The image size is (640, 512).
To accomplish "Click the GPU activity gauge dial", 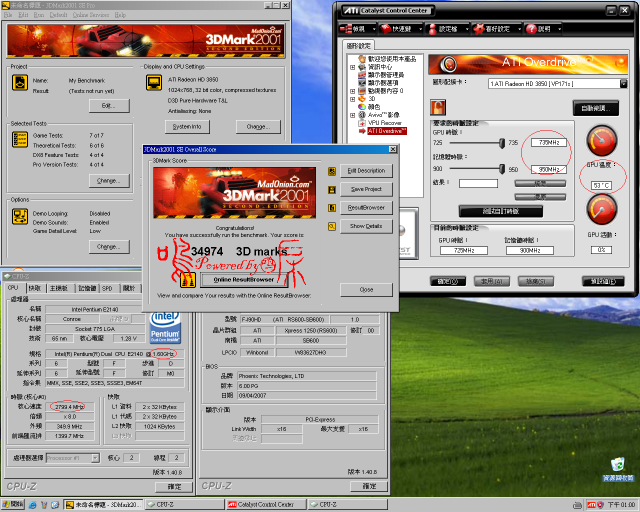I will pyautogui.click(x=602, y=209).
